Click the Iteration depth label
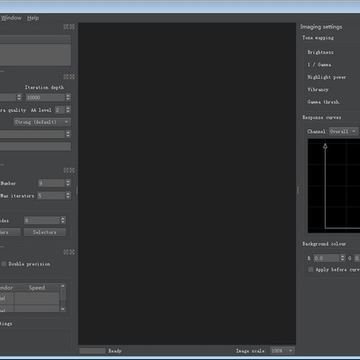Image resolution: width=360 pixels, height=360 pixels. 44,87
